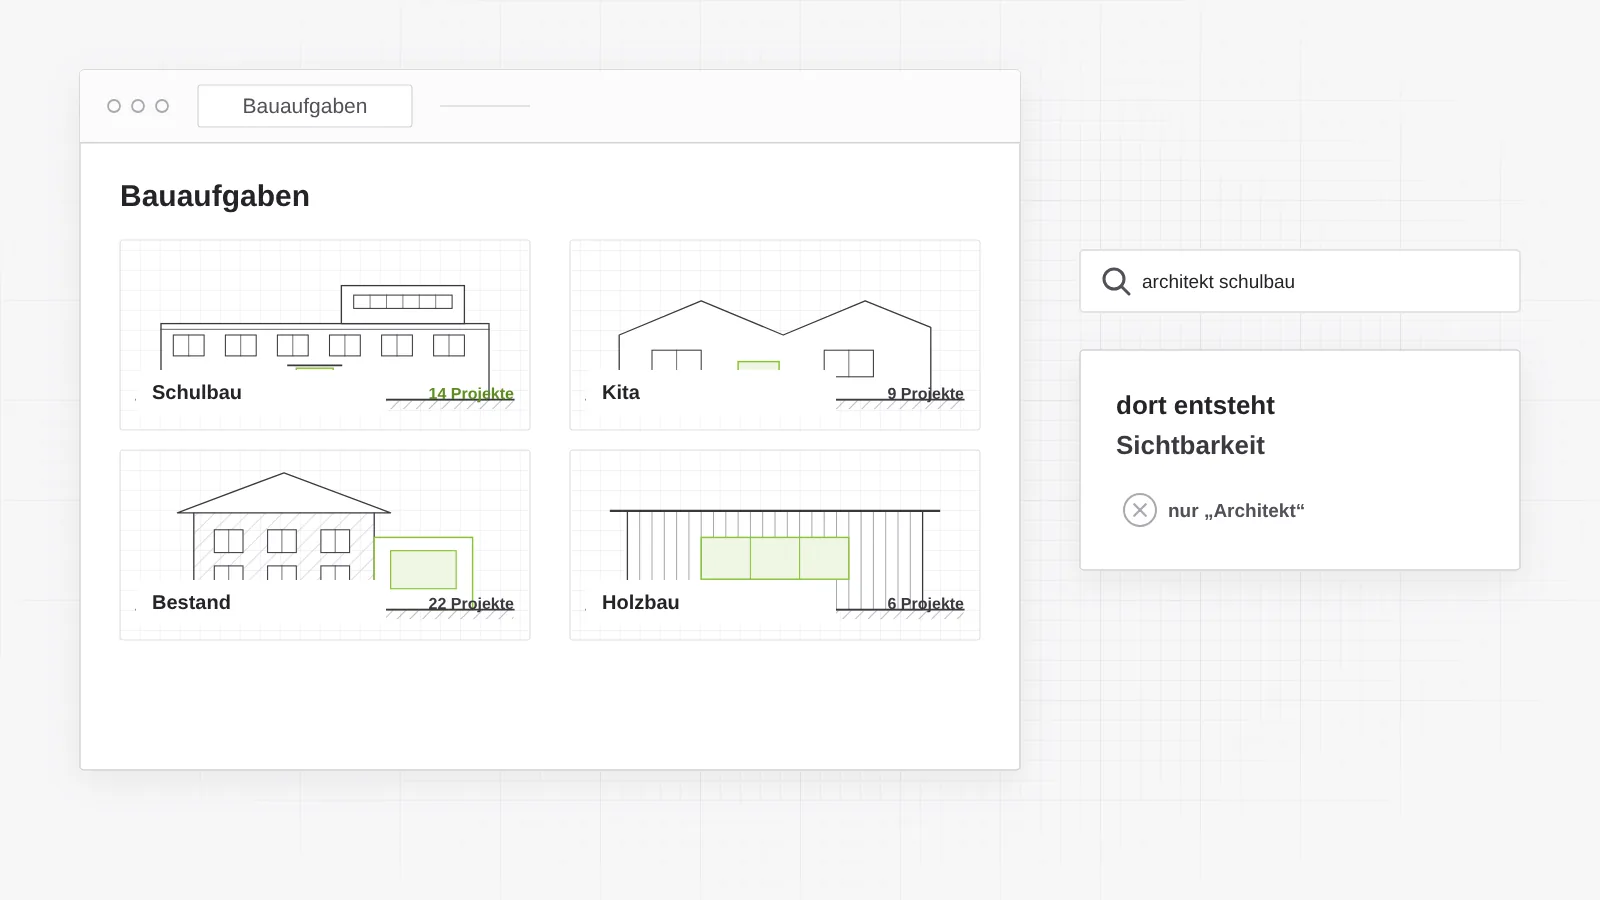Click the Schulbau card title
Image resolution: width=1600 pixels, height=900 pixels.
click(197, 392)
